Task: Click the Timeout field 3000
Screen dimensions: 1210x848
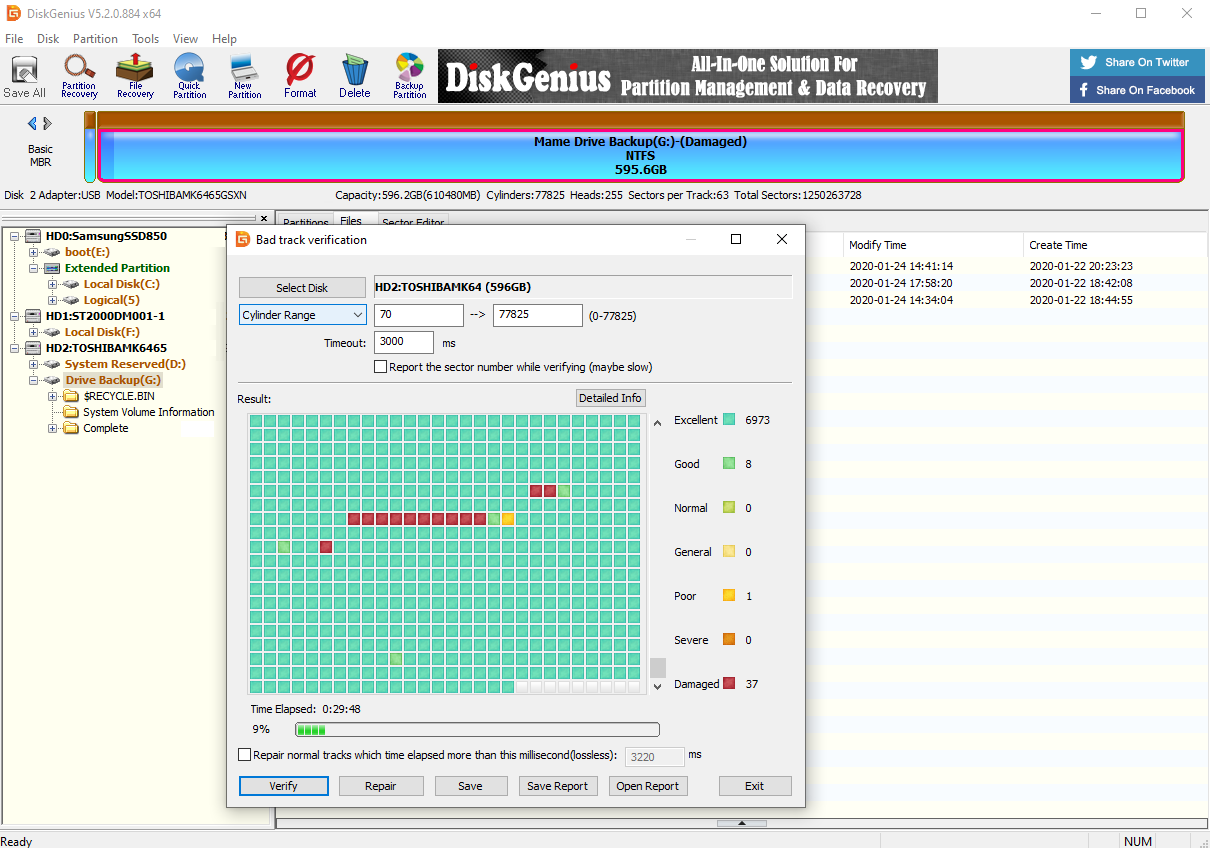Action: (404, 342)
